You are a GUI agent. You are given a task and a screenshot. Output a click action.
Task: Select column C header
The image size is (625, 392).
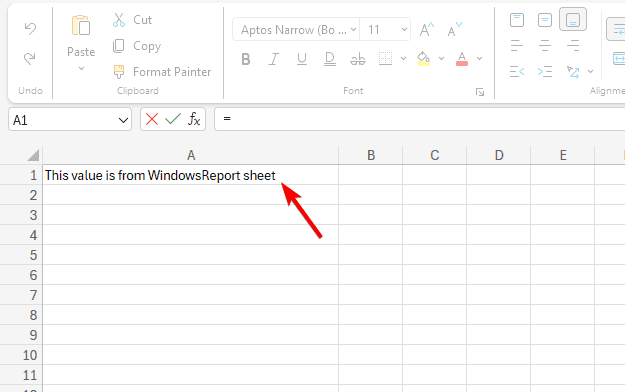pyautogui.click(x=434, y=155)
